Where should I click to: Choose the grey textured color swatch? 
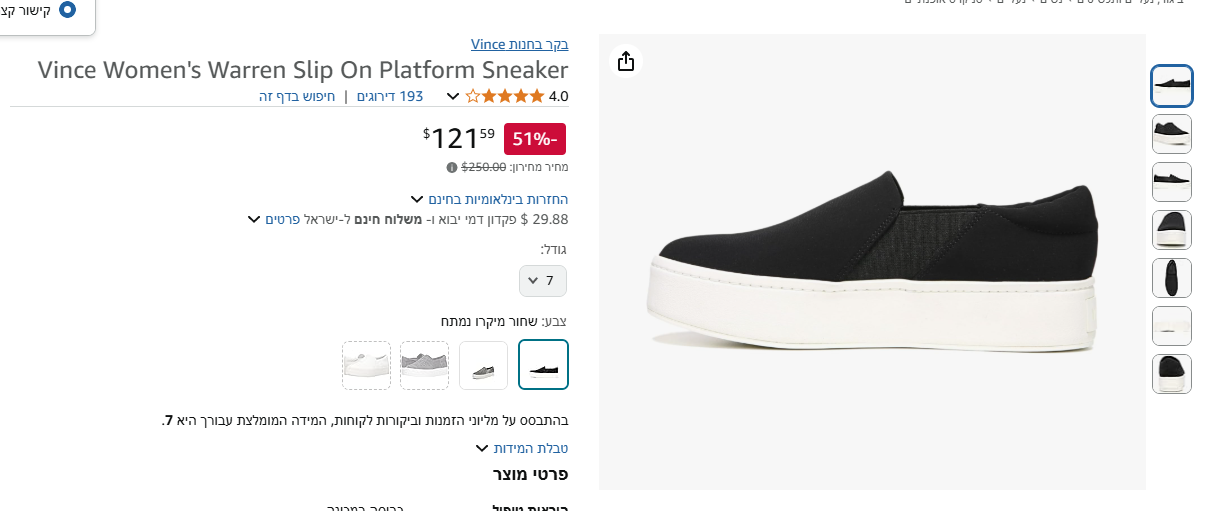pos(424,365)
